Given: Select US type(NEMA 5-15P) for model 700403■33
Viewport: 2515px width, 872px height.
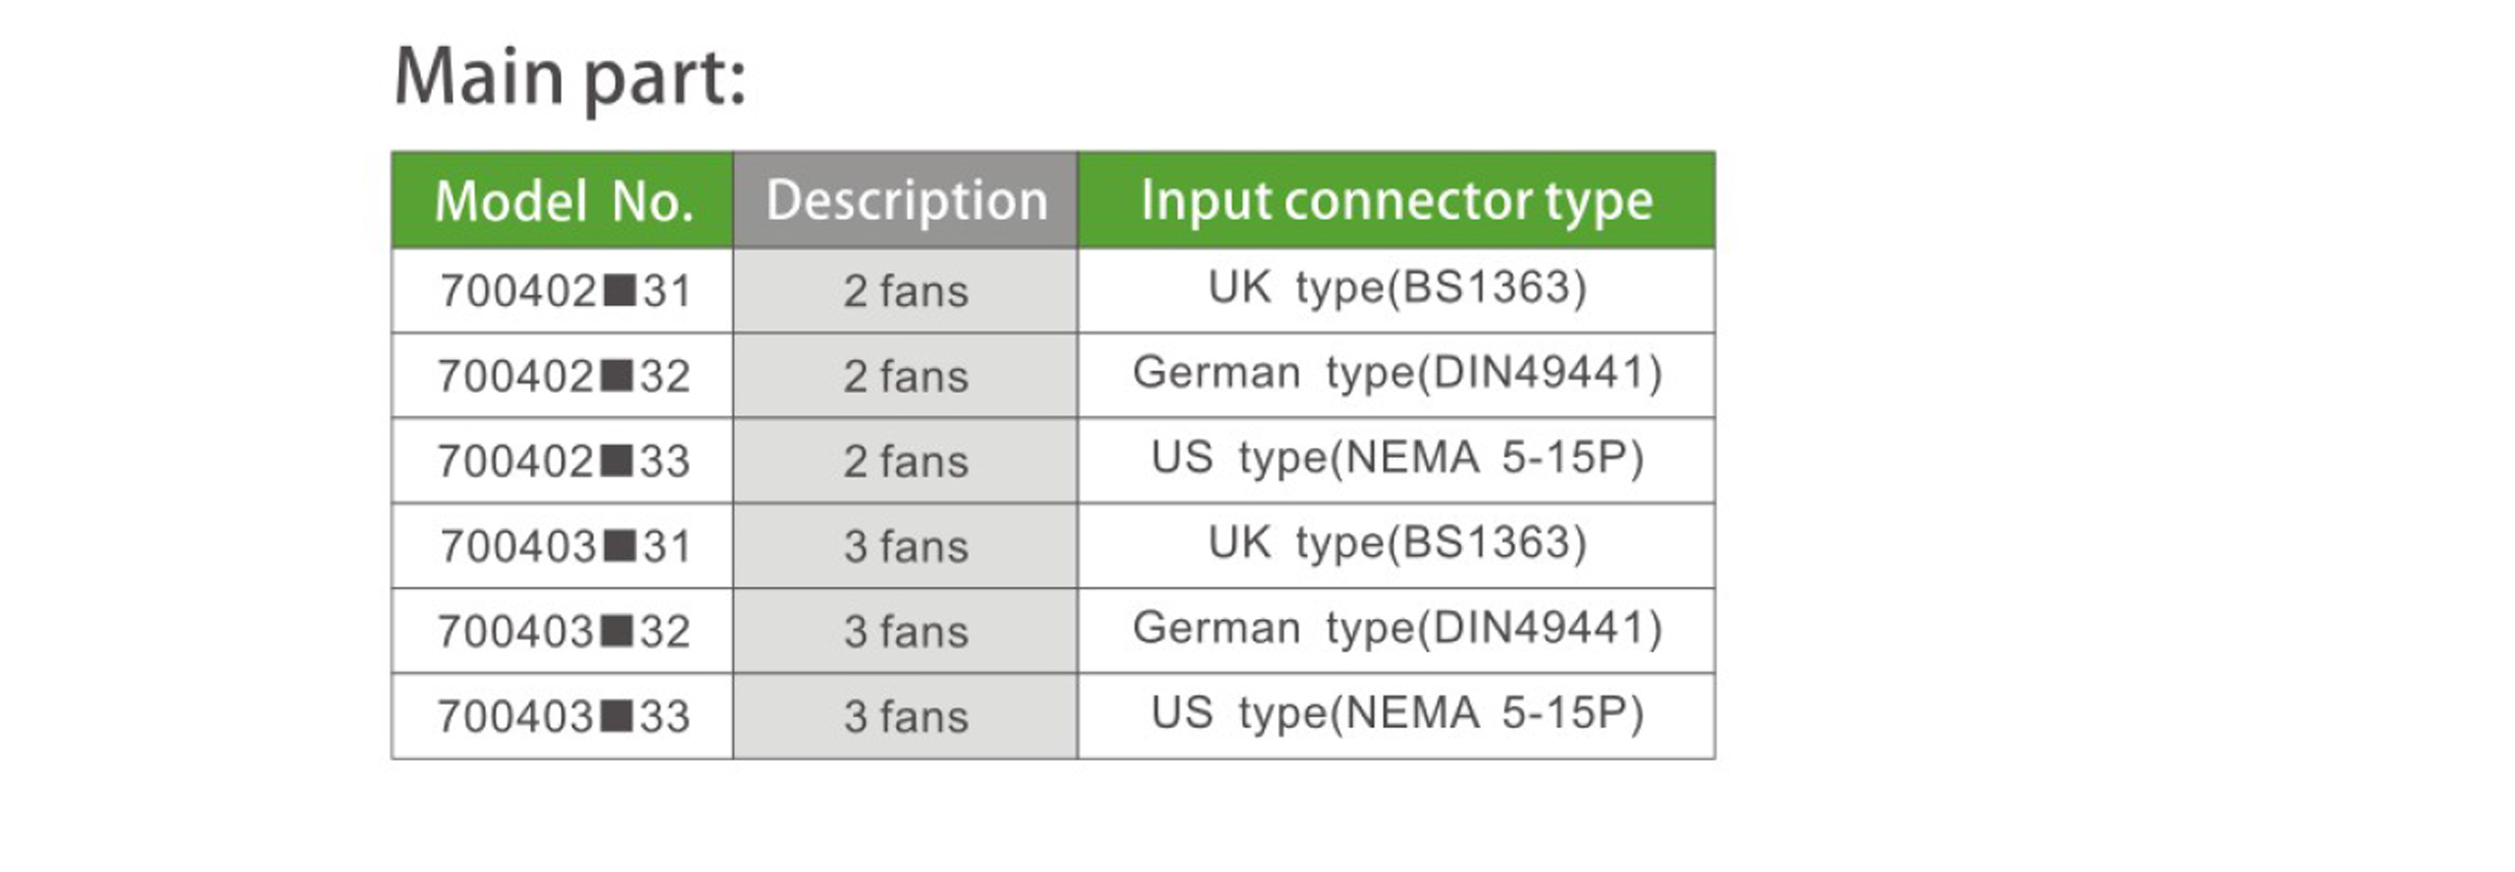Looking at the screenshot, I should click(1397, 713).
